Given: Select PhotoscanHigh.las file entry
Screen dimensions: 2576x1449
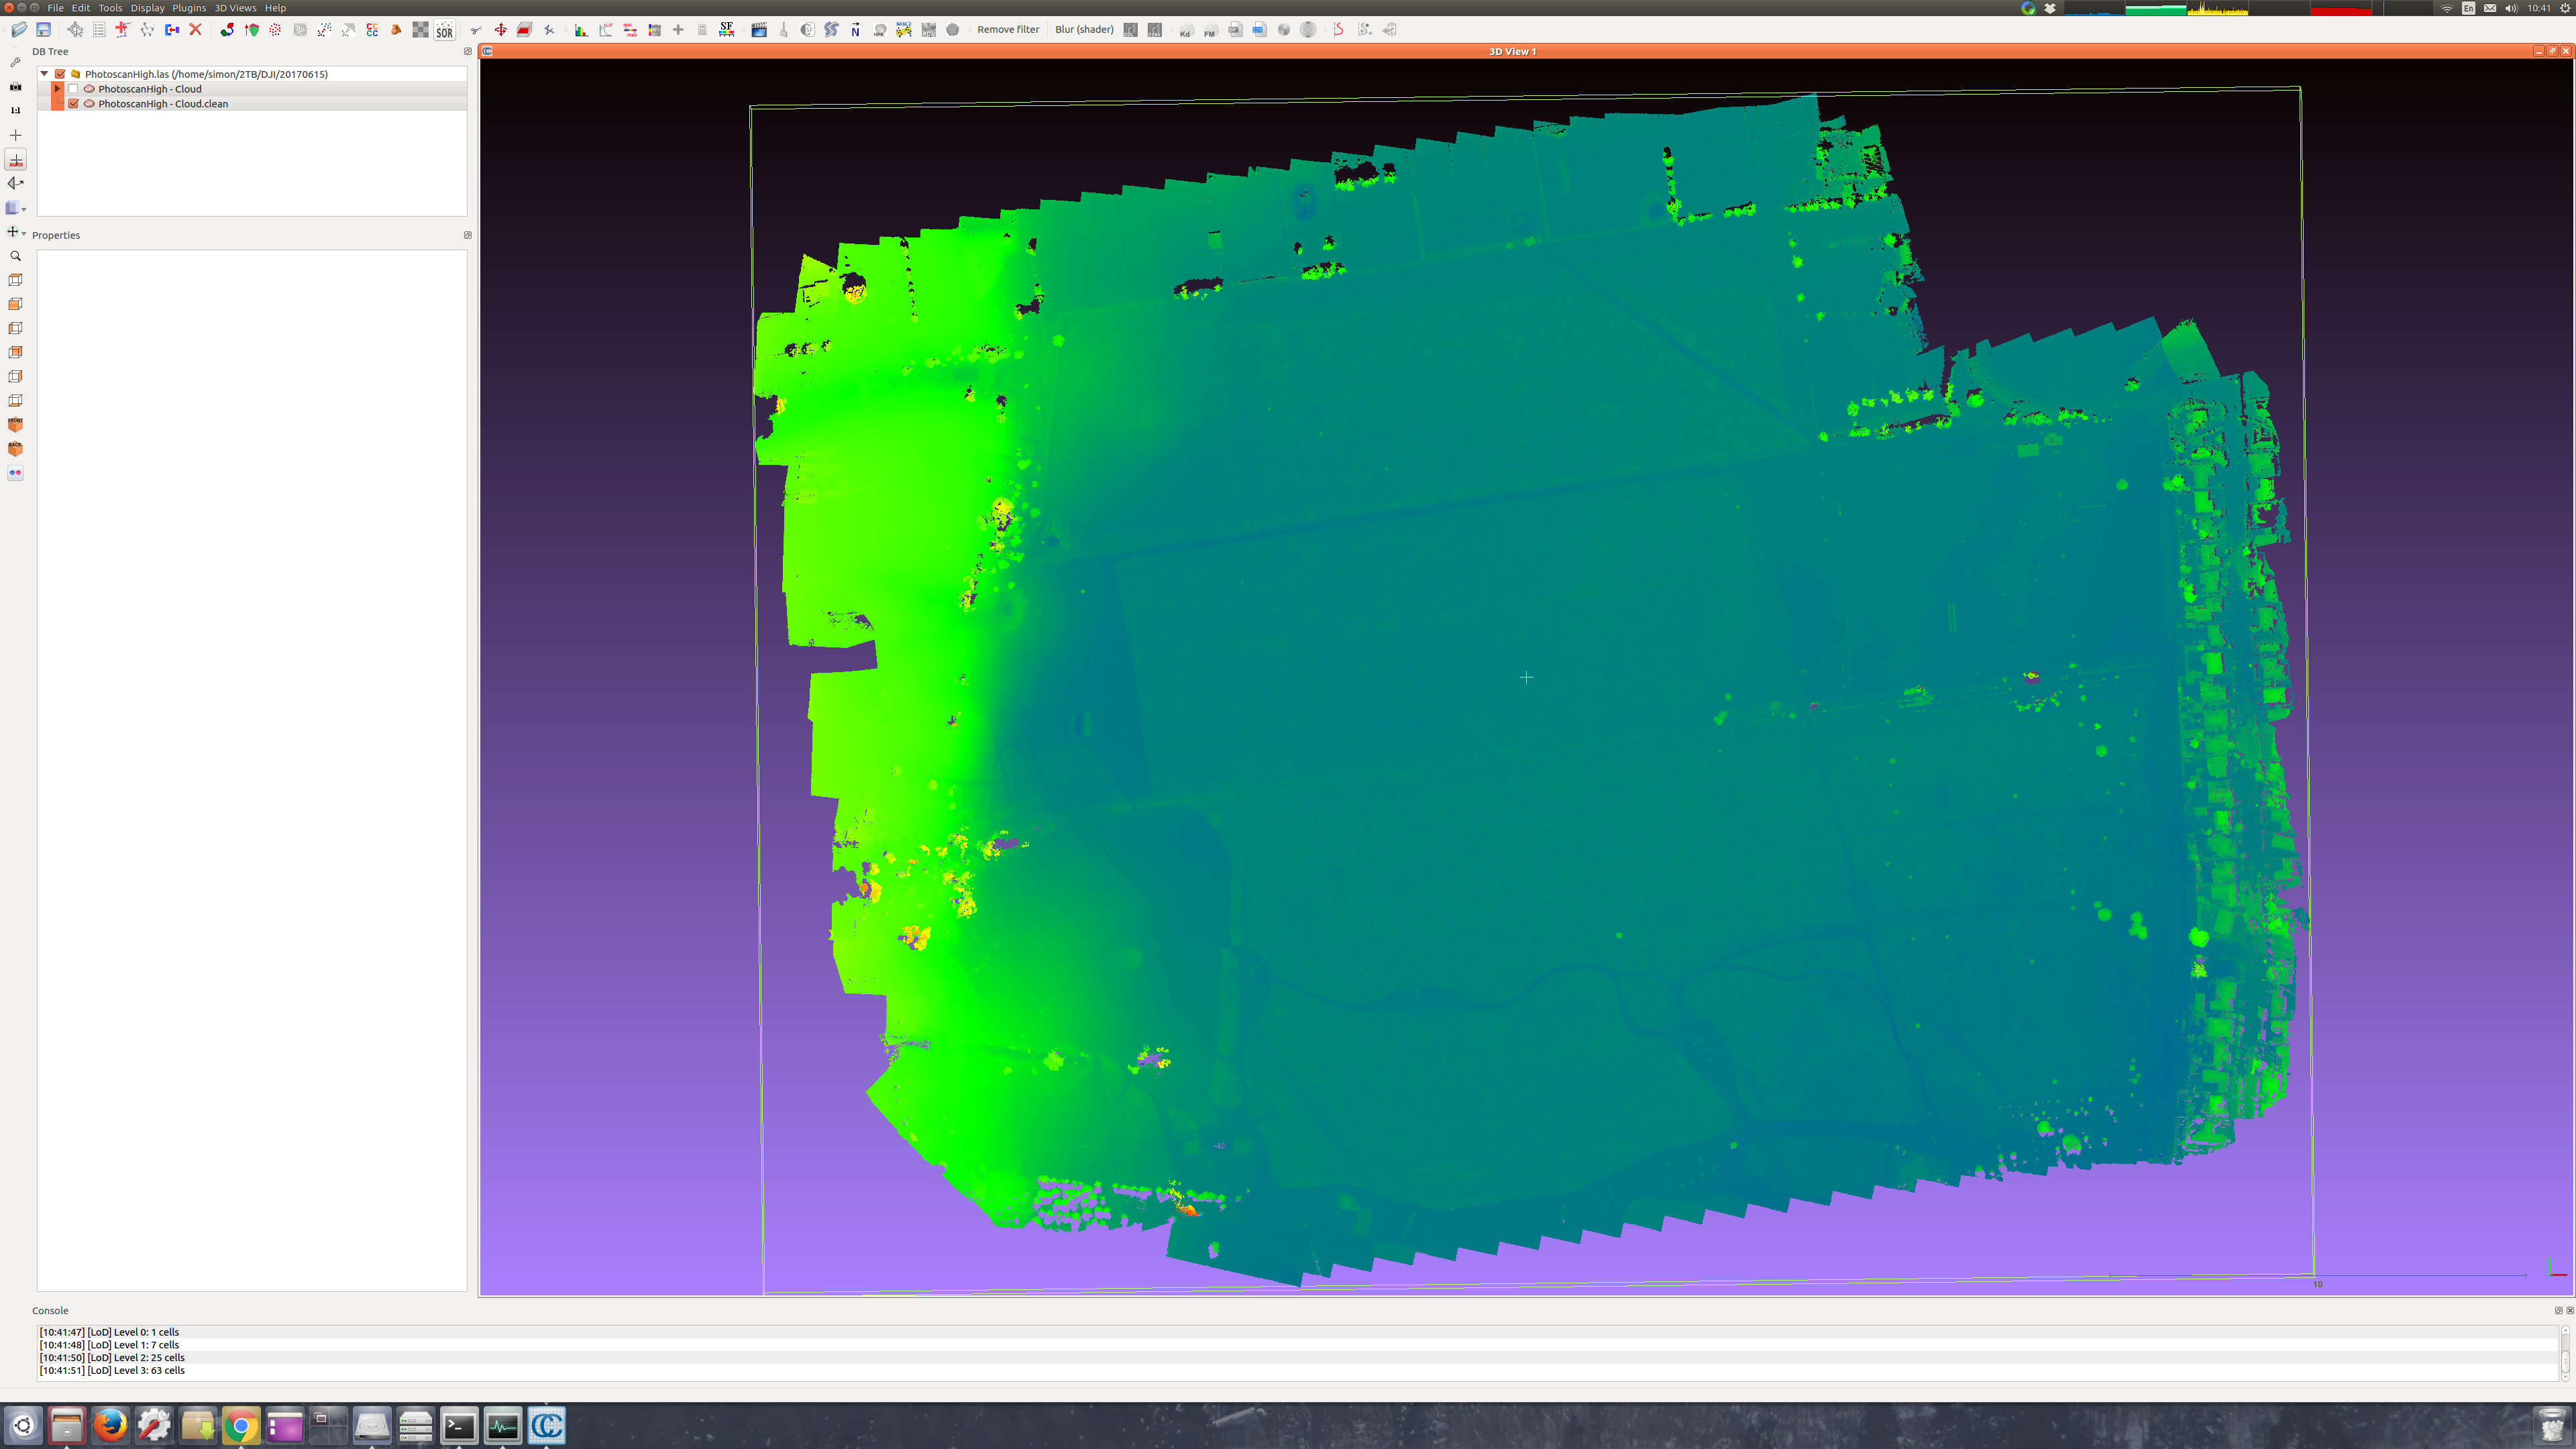Looking at the screenshot, I should click(206, 74).
